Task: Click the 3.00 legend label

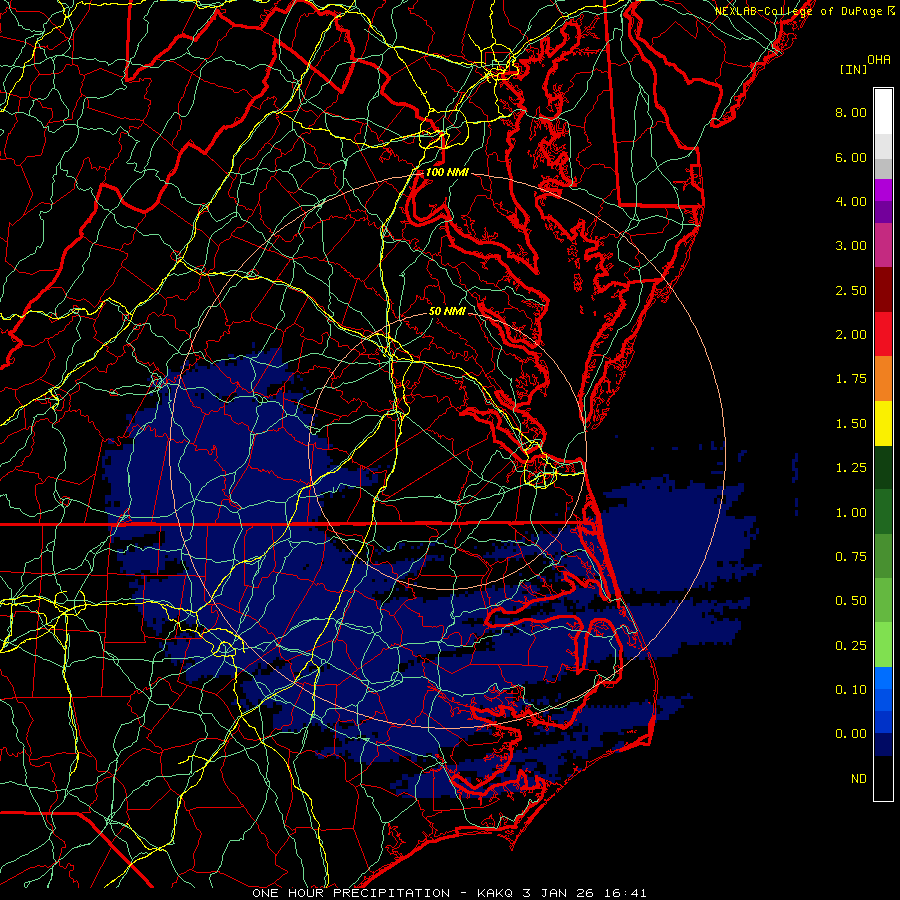Action: coord(851,246)
